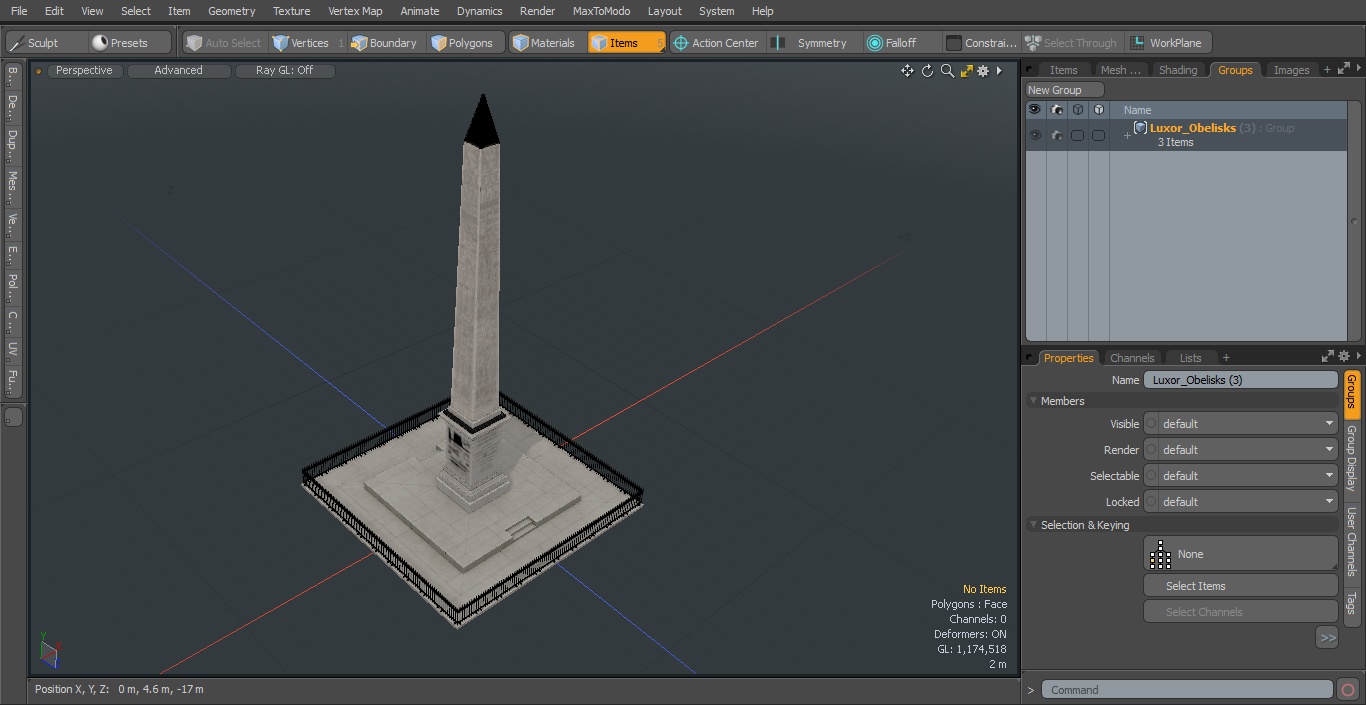This screenshot has width=1366, height=705.
Task: Switch to the Lists tab
Action: pos(1190,358)
